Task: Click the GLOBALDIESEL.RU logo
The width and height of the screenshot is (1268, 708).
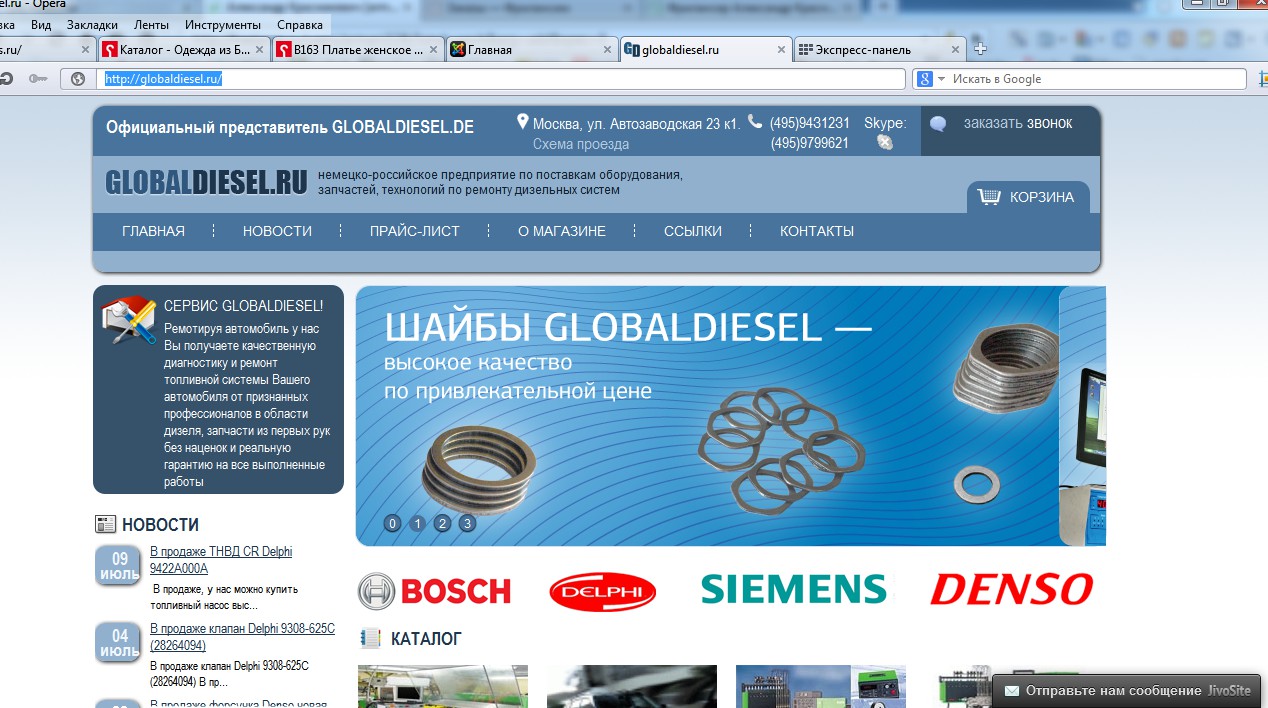Action: 206,182
